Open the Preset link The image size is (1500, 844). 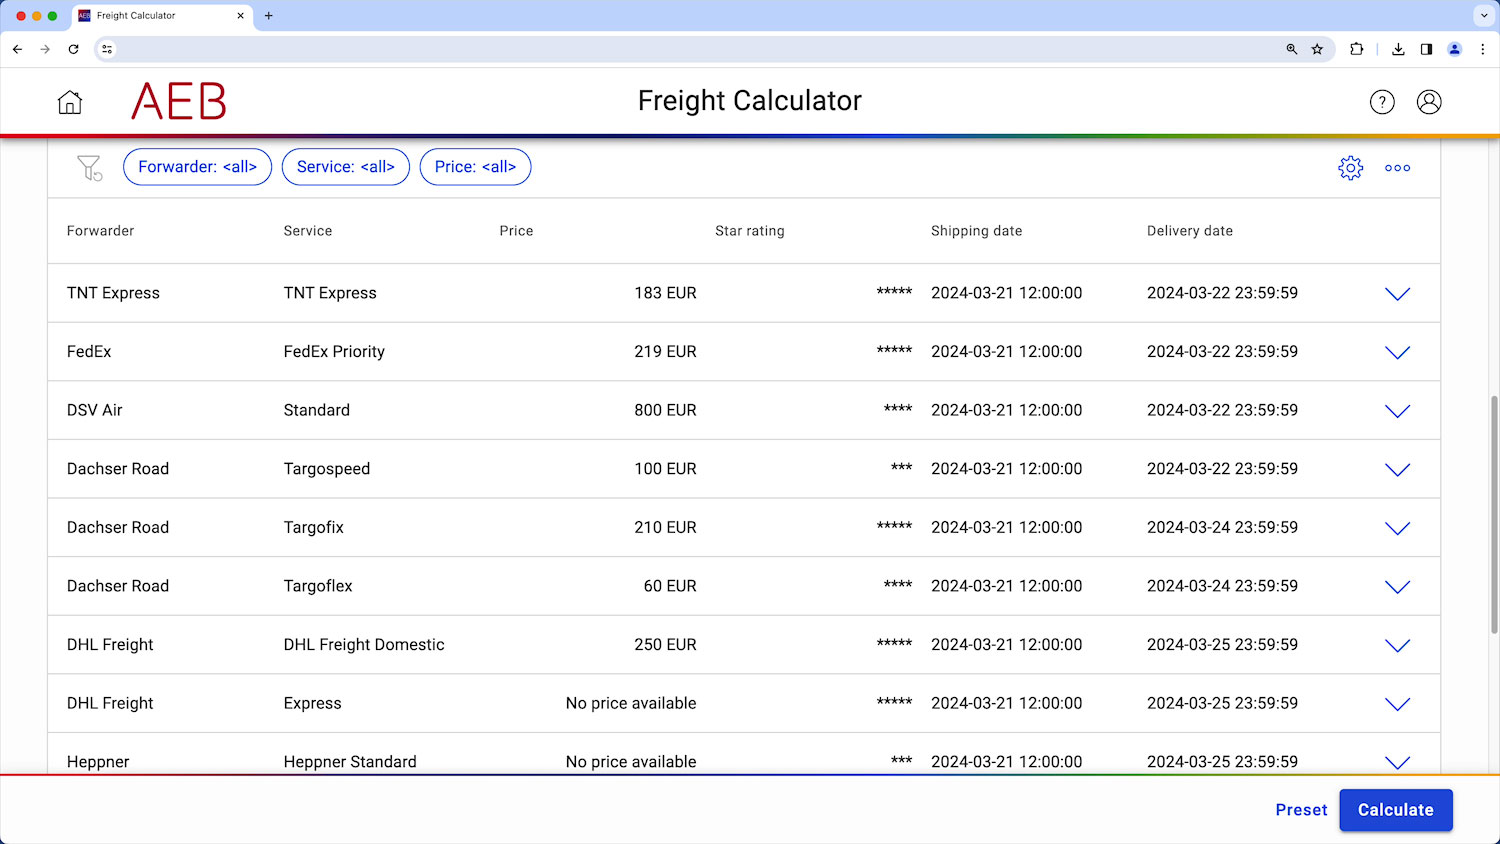[x=1301, y=810]
